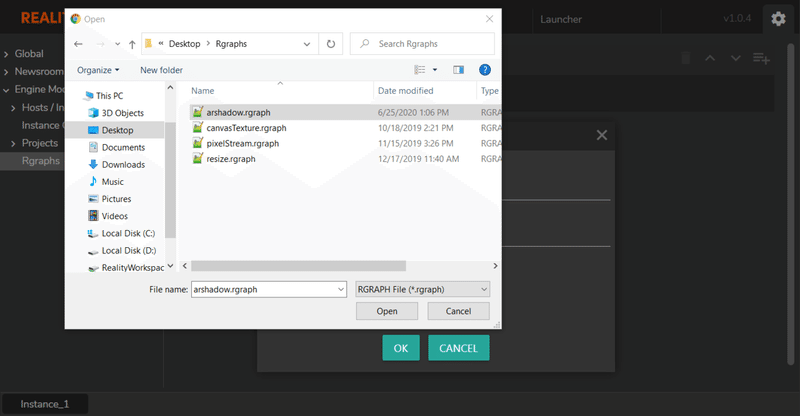Open This PC in navigation pane
This screenshot has height=416, width=800.
[x=104, y=95]
